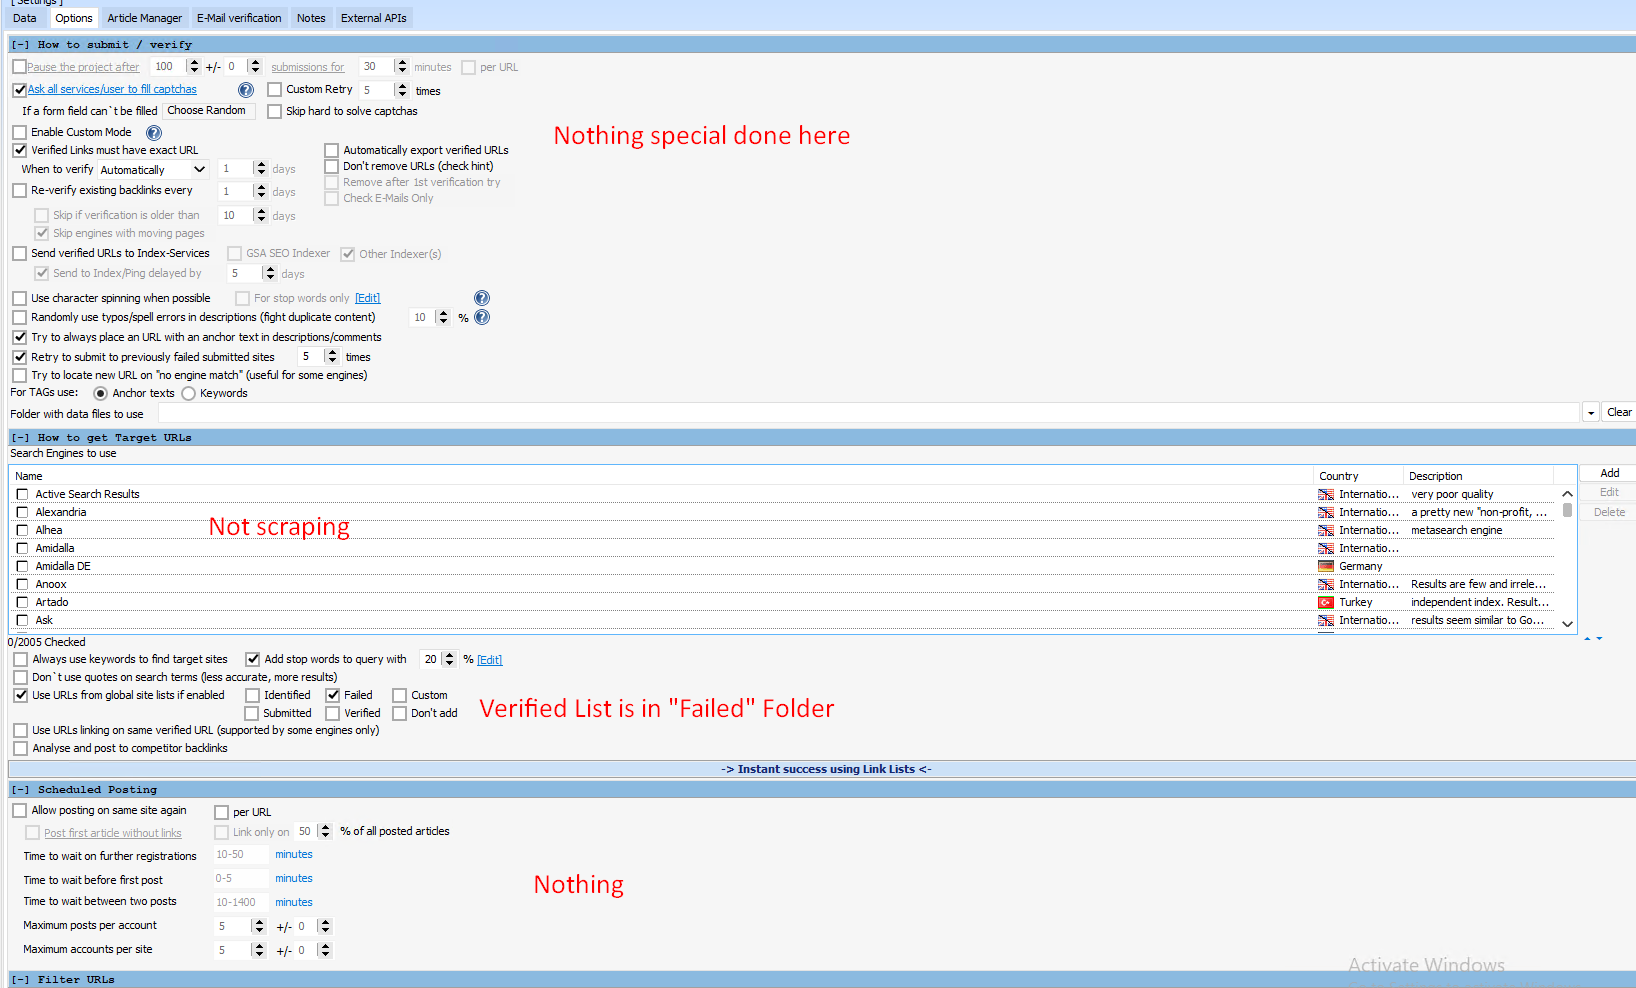Increase the Maximum posts per account value
The height and width of the screenshot is (988, 1636).
click(x=259, y=923)
